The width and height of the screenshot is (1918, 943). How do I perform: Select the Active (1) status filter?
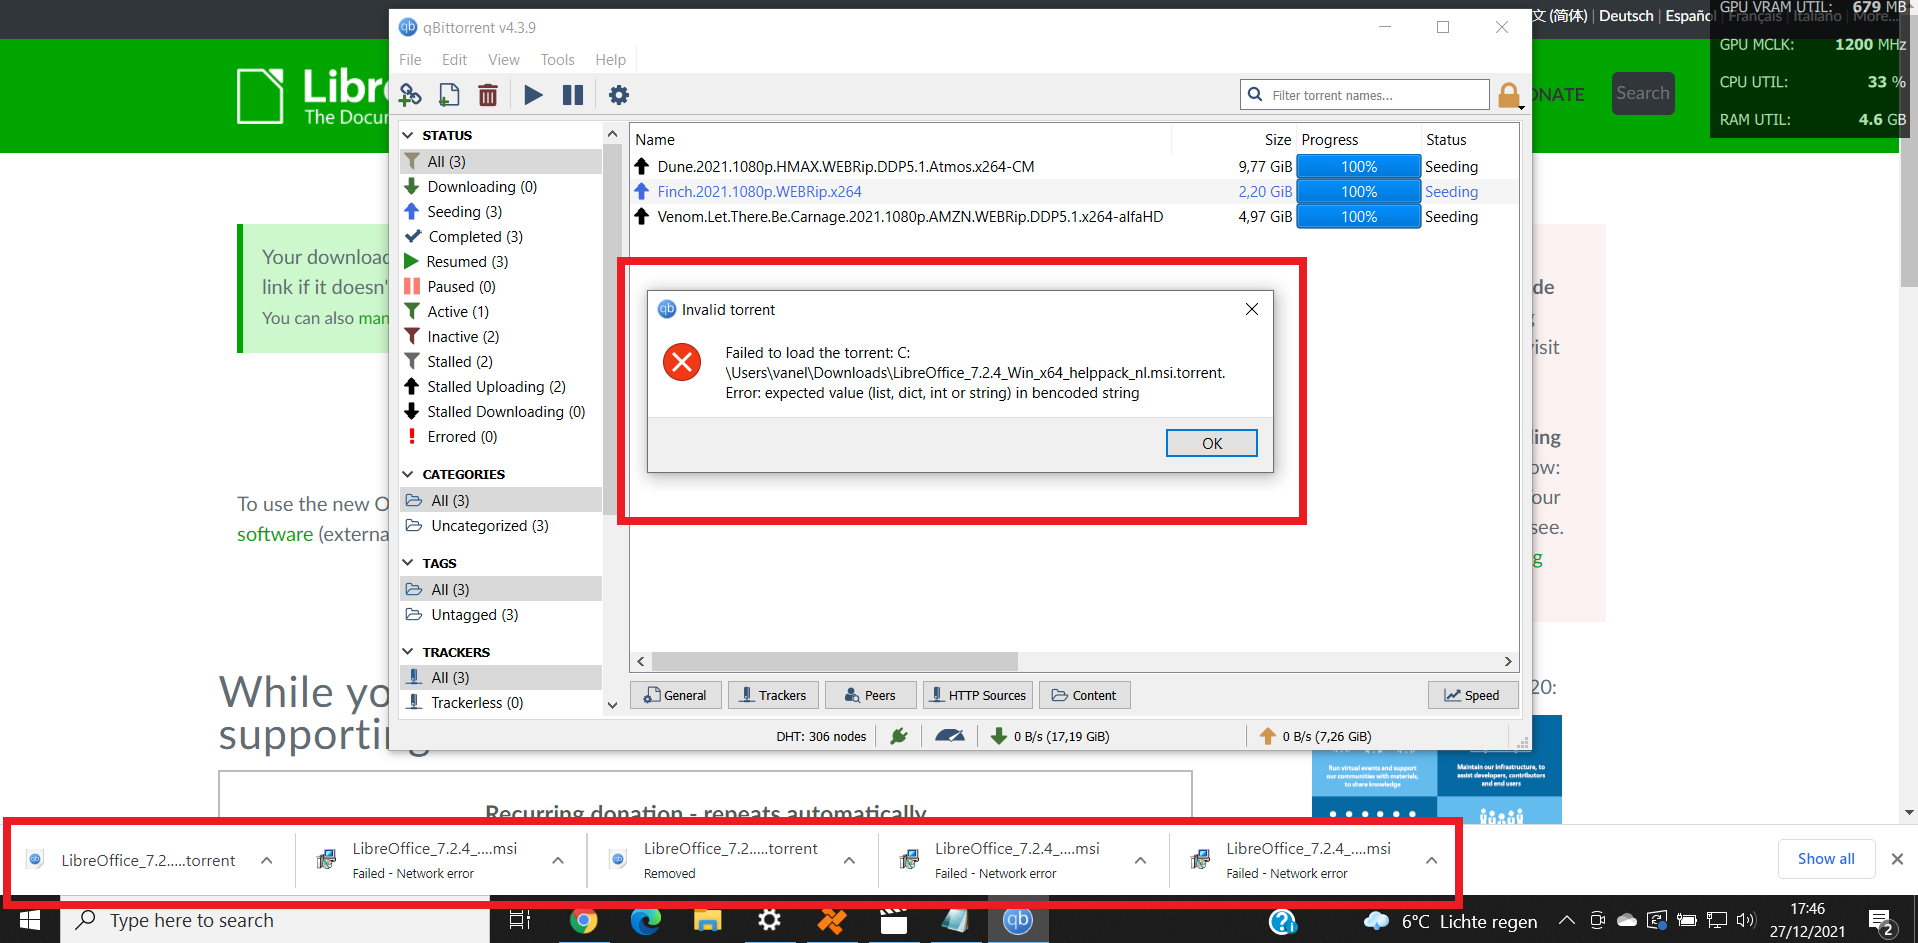[x=501, y=312]
